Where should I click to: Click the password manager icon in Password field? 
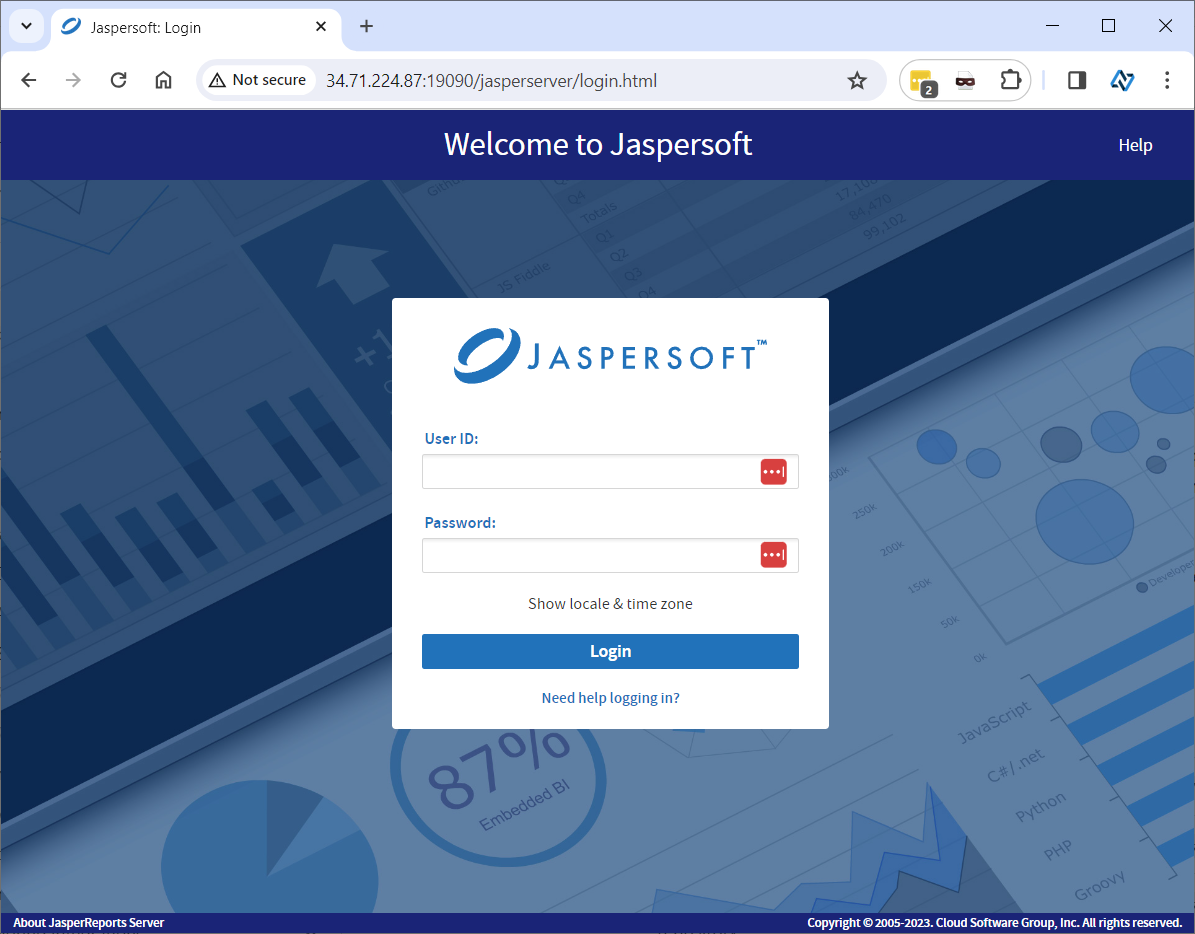pyautogui.click(x=773, y=555)
